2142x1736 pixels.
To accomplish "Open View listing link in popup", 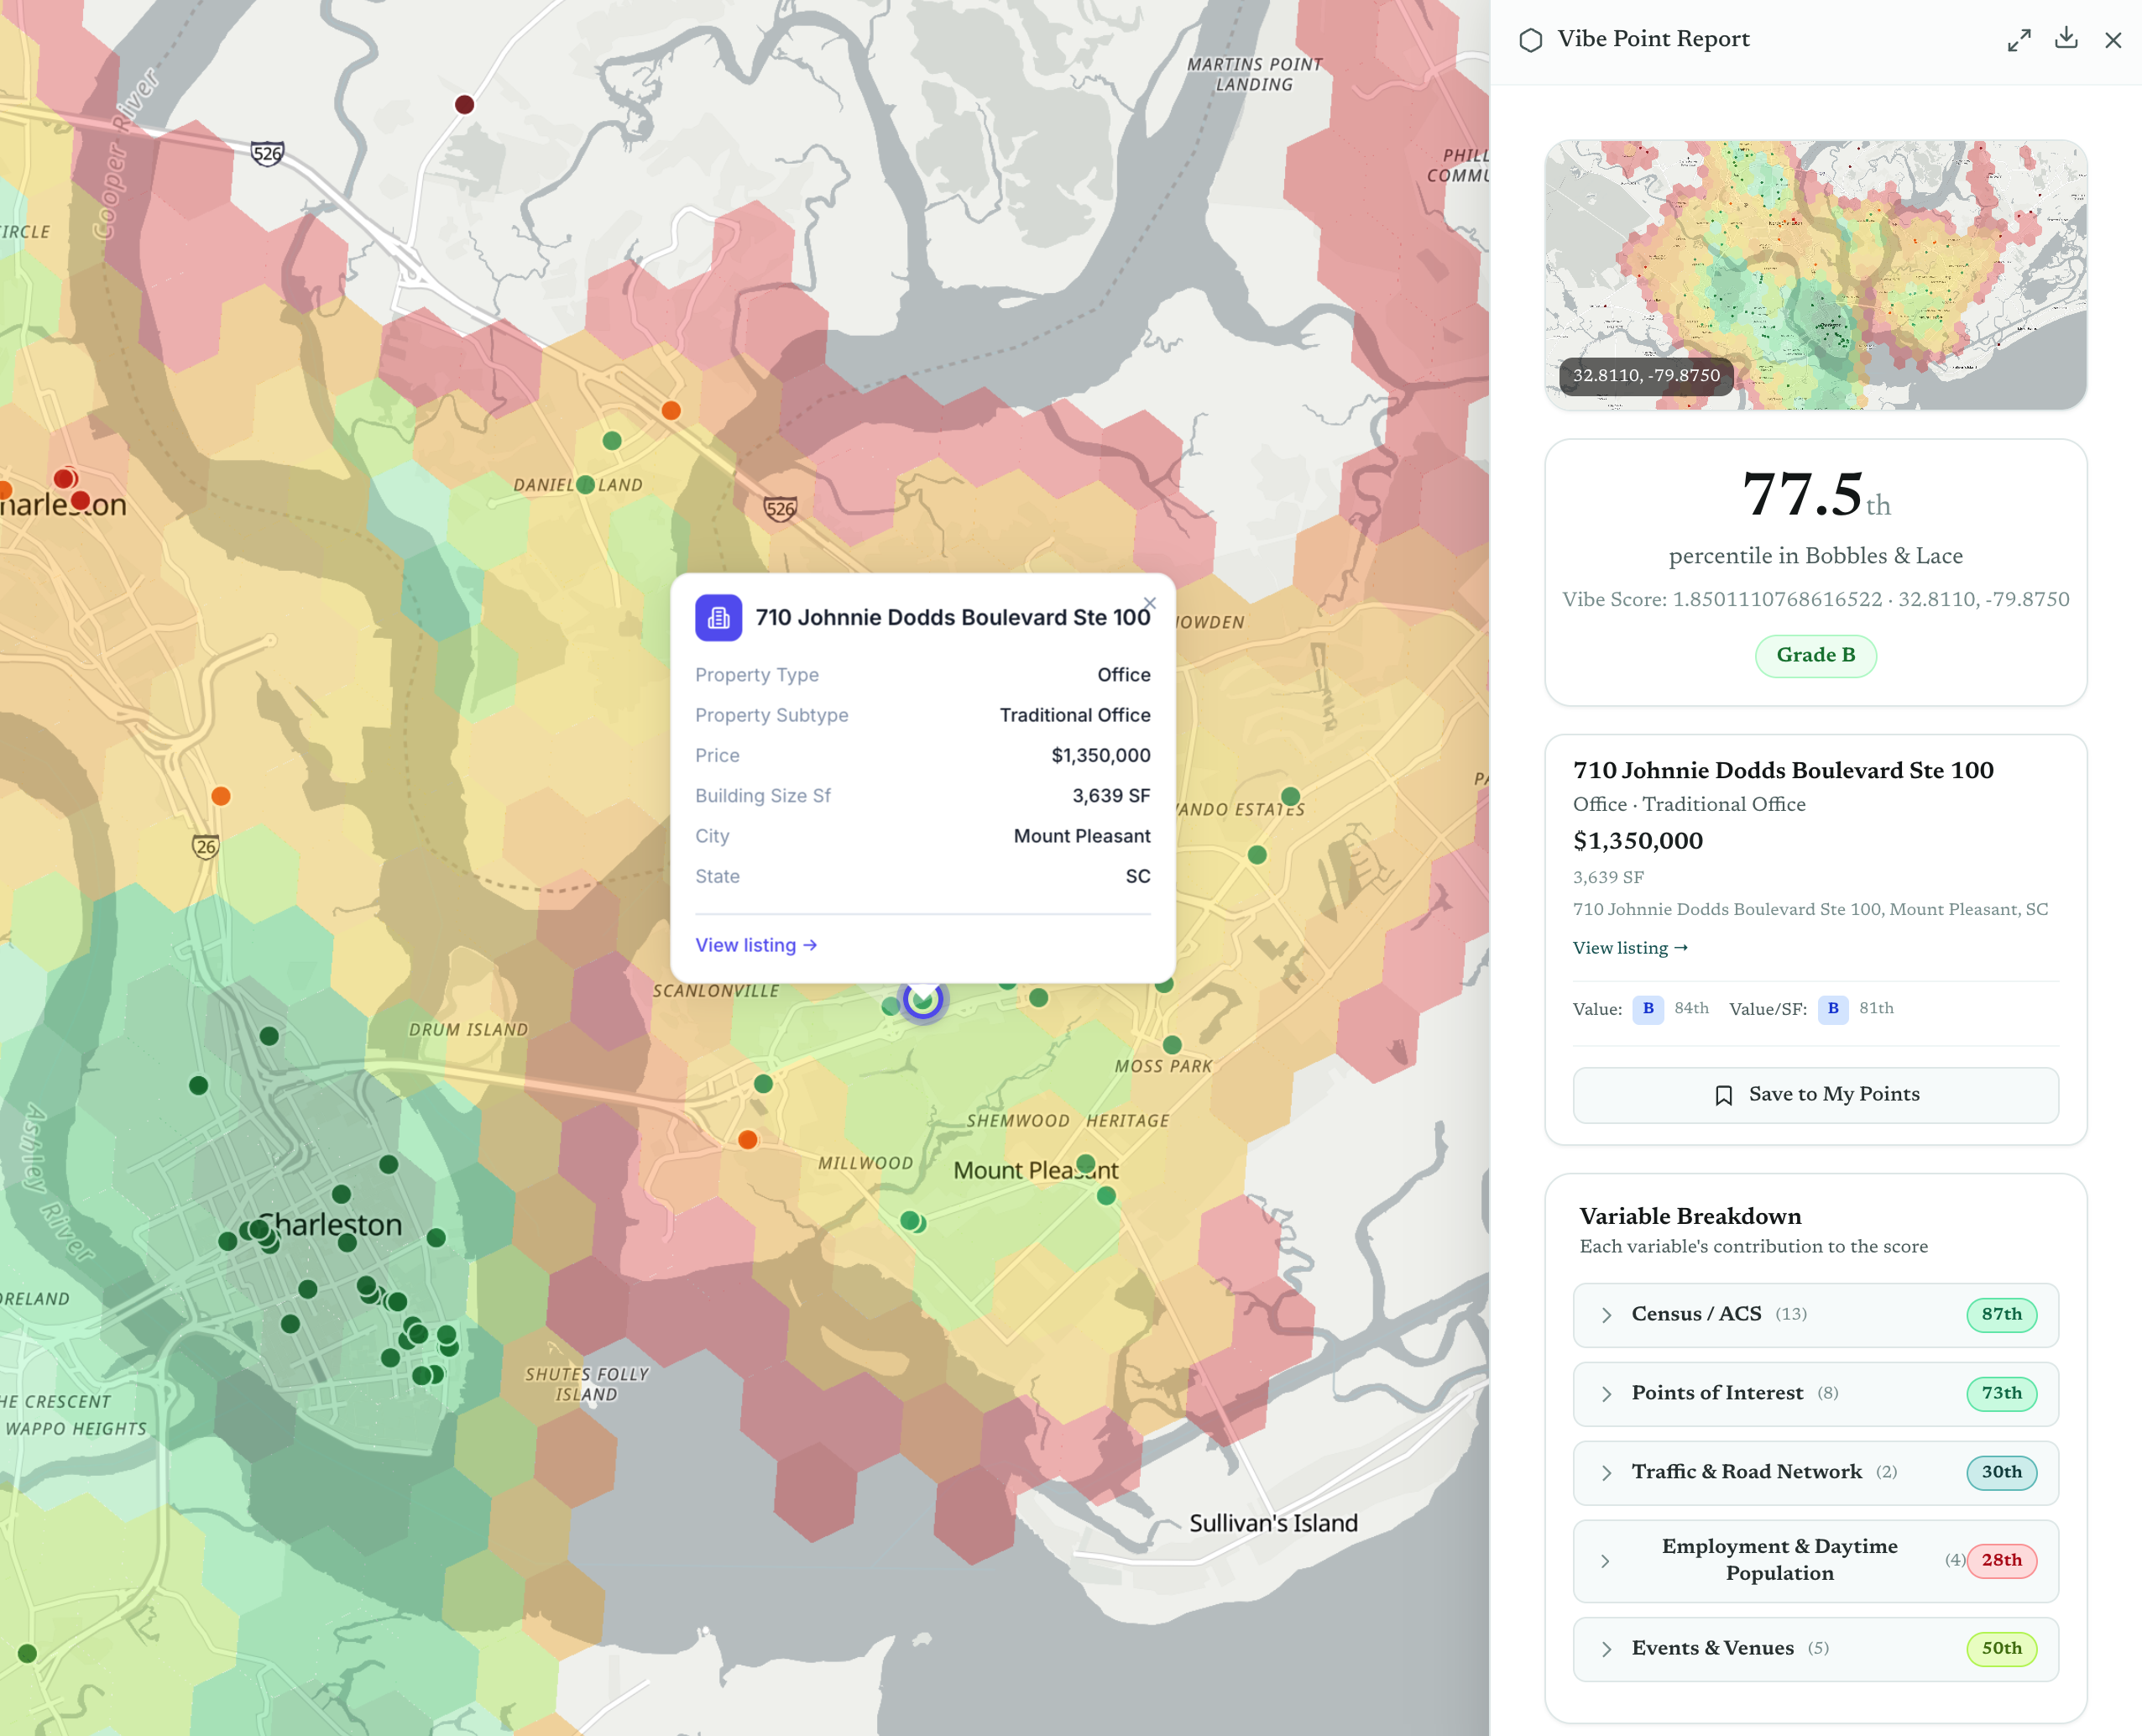I will (x=755, y=945).
